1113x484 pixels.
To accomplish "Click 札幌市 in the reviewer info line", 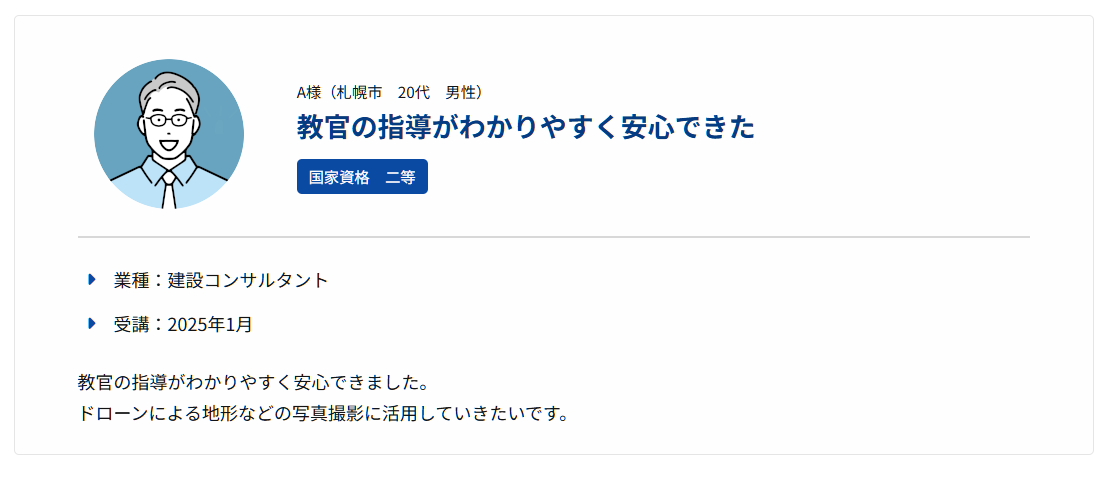I will point(359,93).
